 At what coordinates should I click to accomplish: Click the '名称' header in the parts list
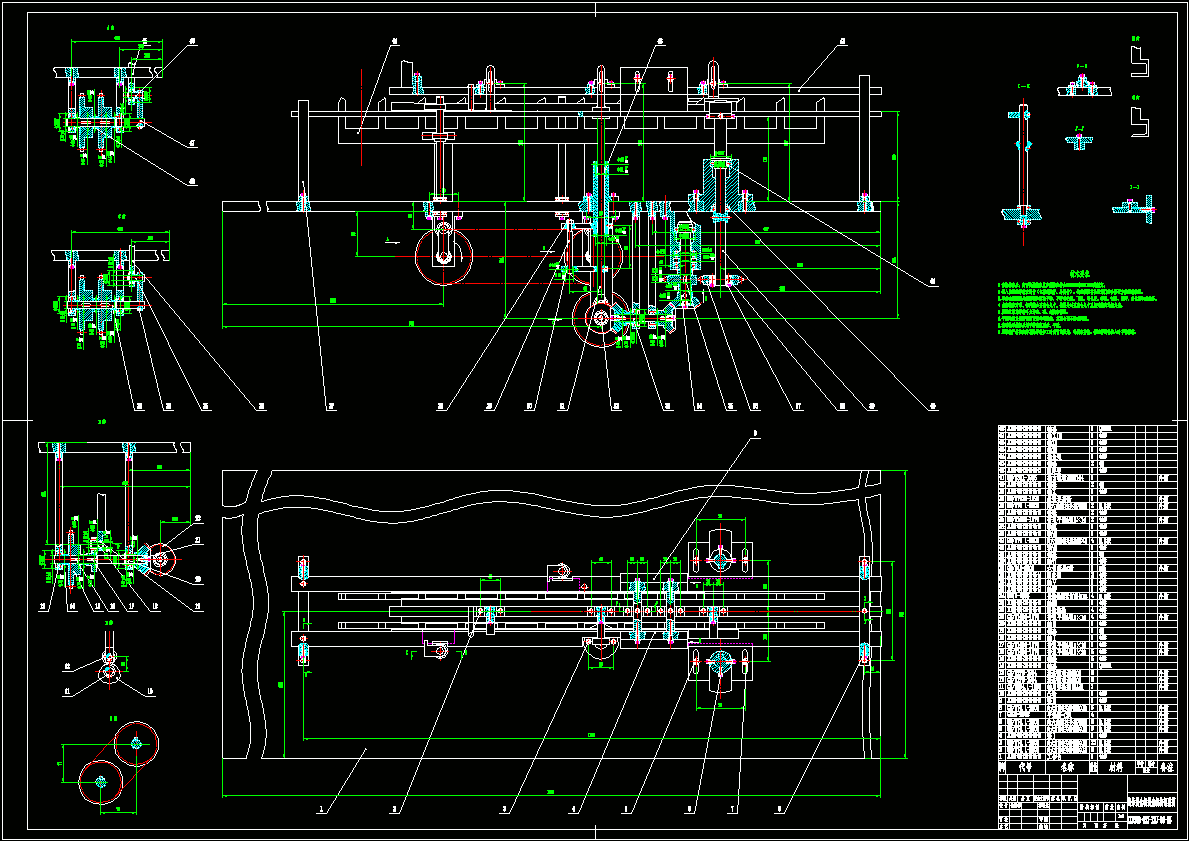click(x=1068, y=767)
